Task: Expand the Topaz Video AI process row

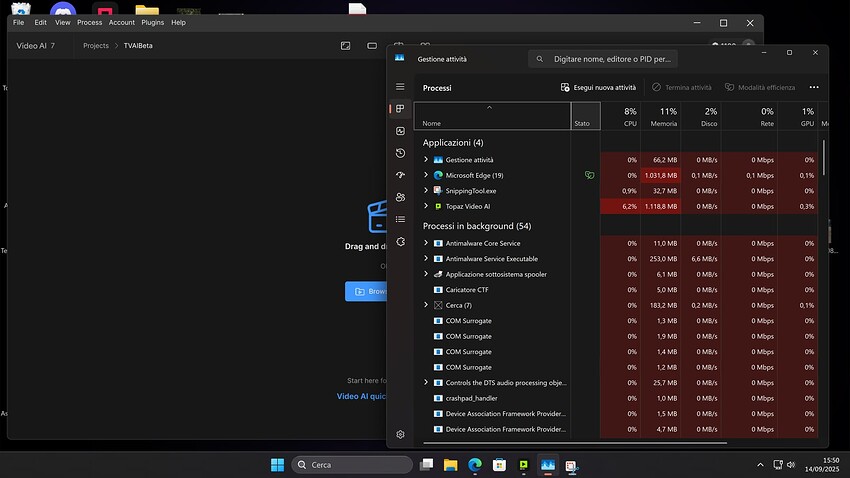Action: click(426, 206)
